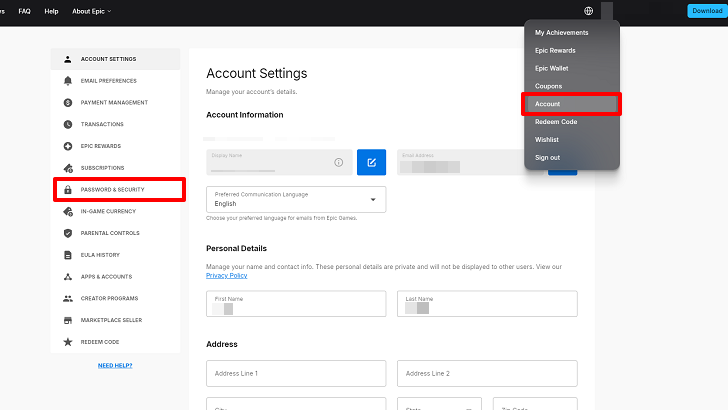Edit display name with blue pencil button
The image size is (728, 410).
point(371,162)
